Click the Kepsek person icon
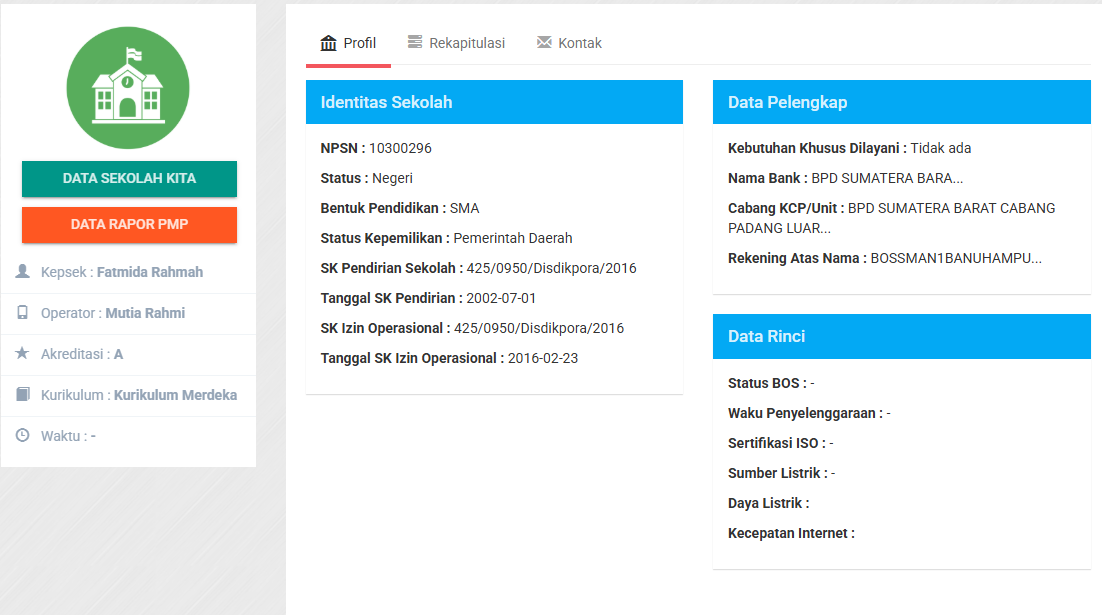 [23, 272]
